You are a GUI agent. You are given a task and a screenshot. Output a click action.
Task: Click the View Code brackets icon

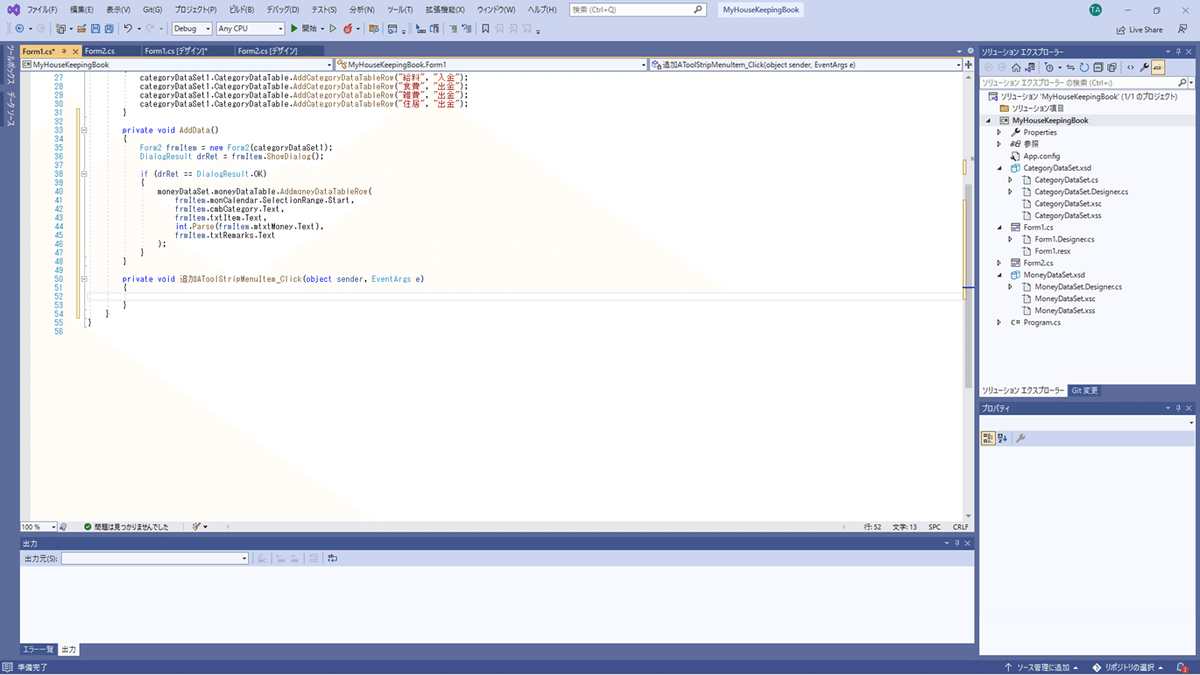click(1130, 68)
